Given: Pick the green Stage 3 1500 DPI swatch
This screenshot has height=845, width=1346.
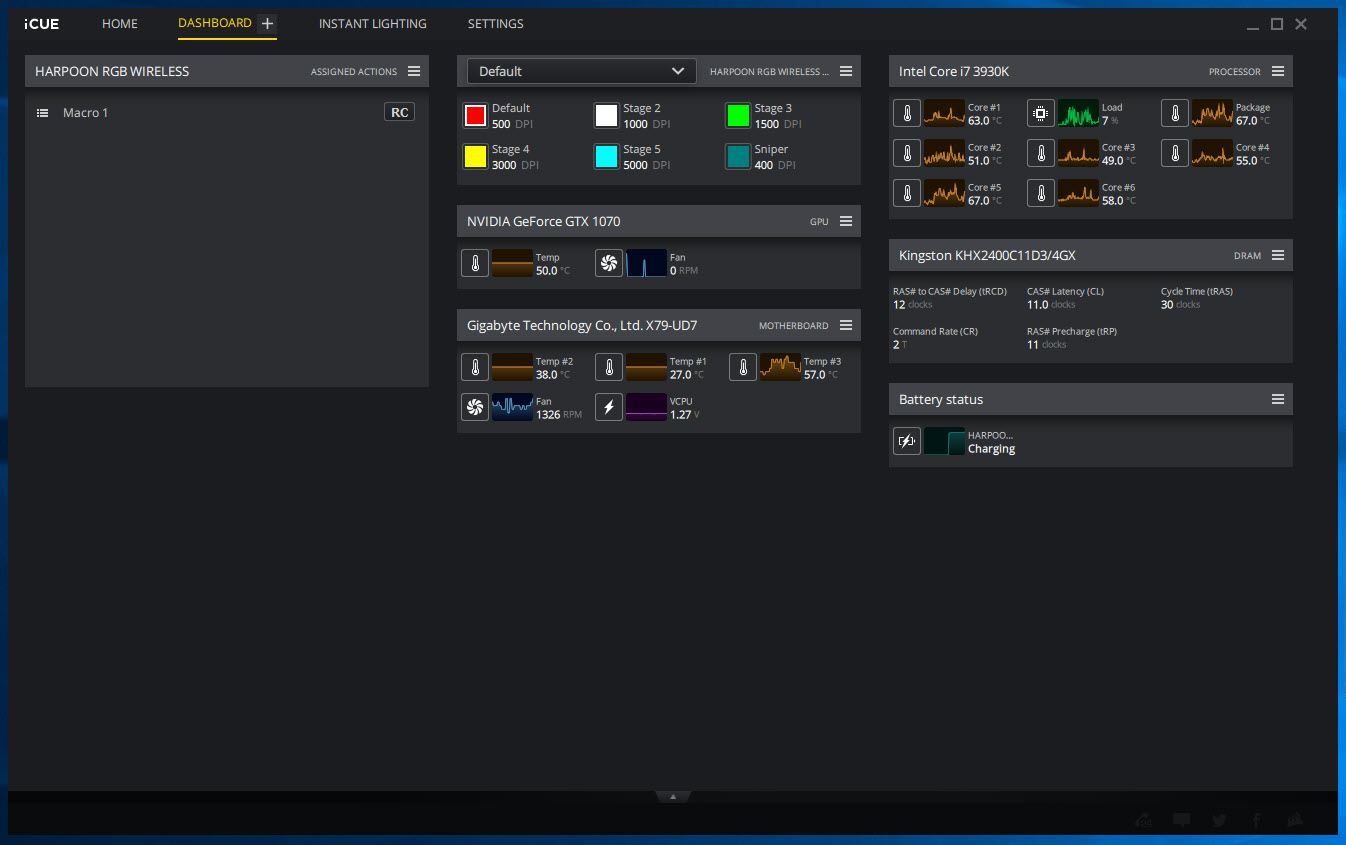Looking at the screenshot, I should pos(738,115).
